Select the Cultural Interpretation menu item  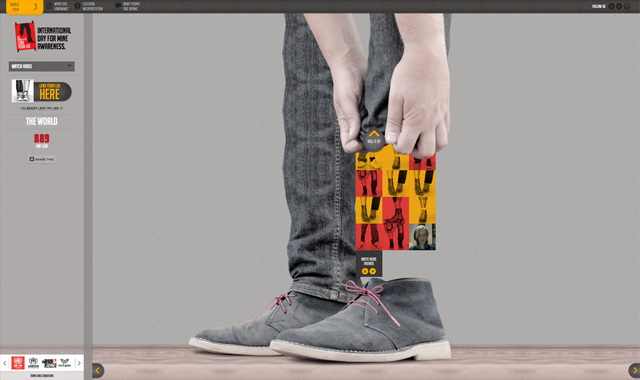pyautogui.click(x=89, y=6)
